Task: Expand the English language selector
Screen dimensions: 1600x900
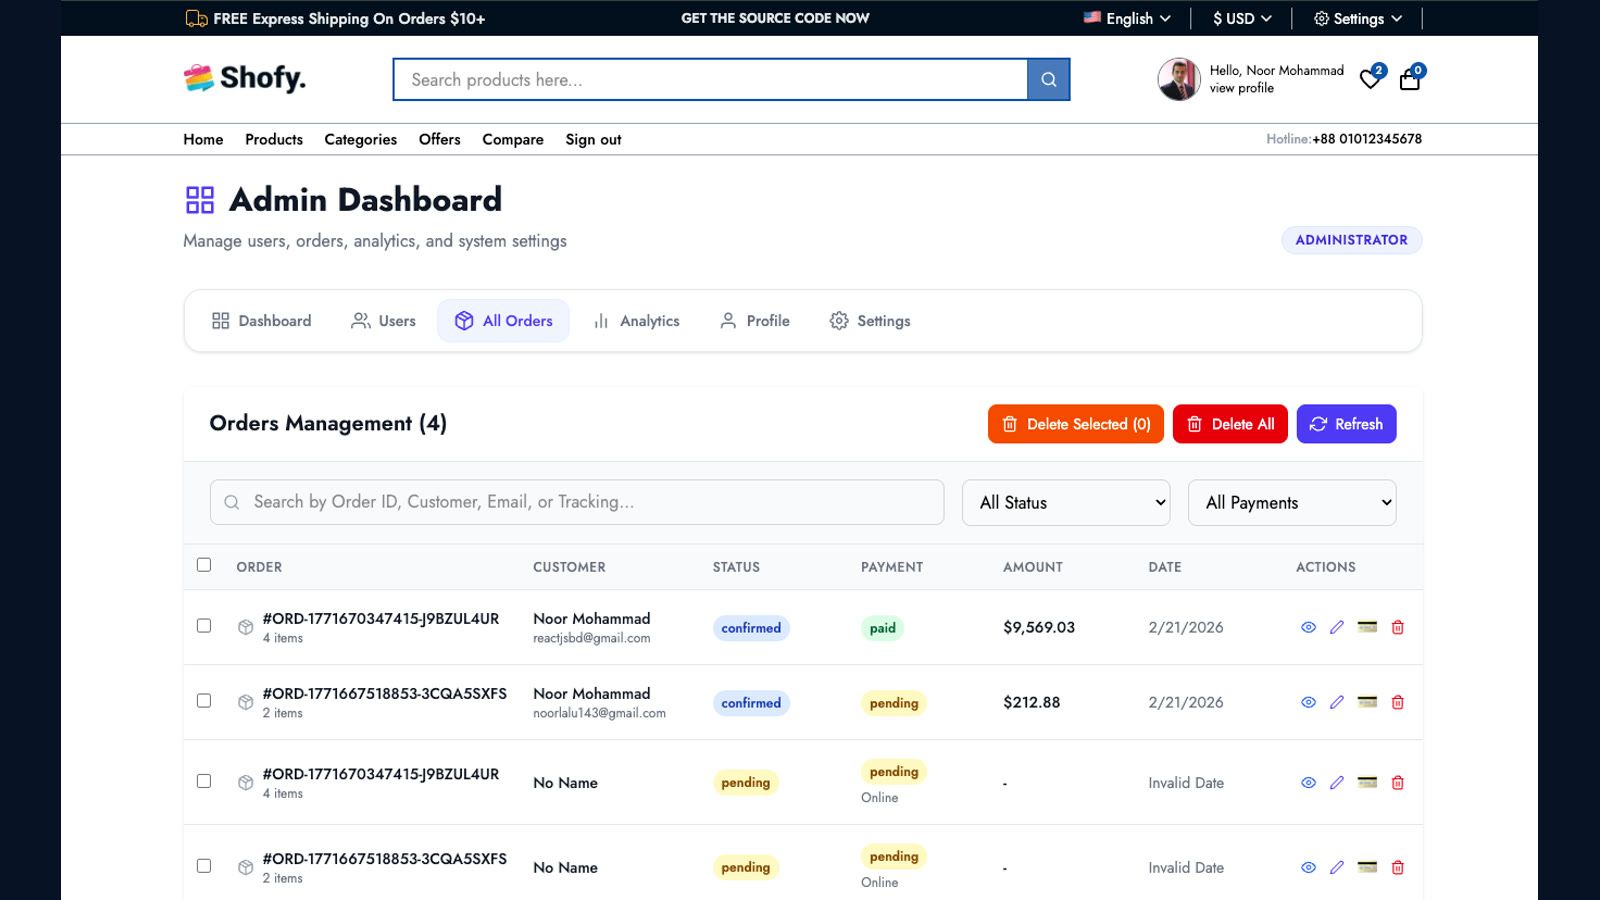Action: [1127, 18]
